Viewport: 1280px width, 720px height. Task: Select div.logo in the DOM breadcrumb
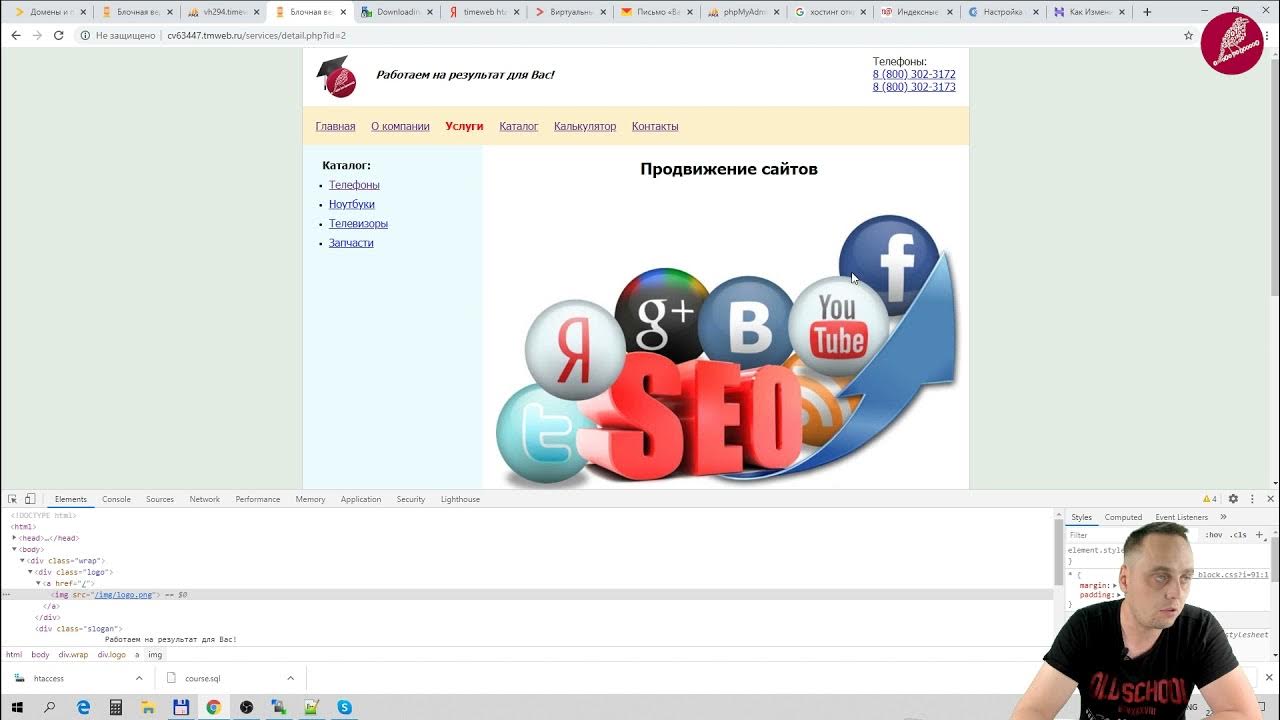tap(112, 655)
